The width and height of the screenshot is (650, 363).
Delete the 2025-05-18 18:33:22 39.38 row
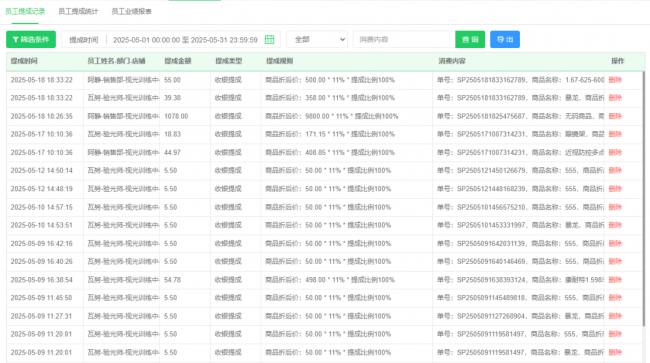coord(615,98)
